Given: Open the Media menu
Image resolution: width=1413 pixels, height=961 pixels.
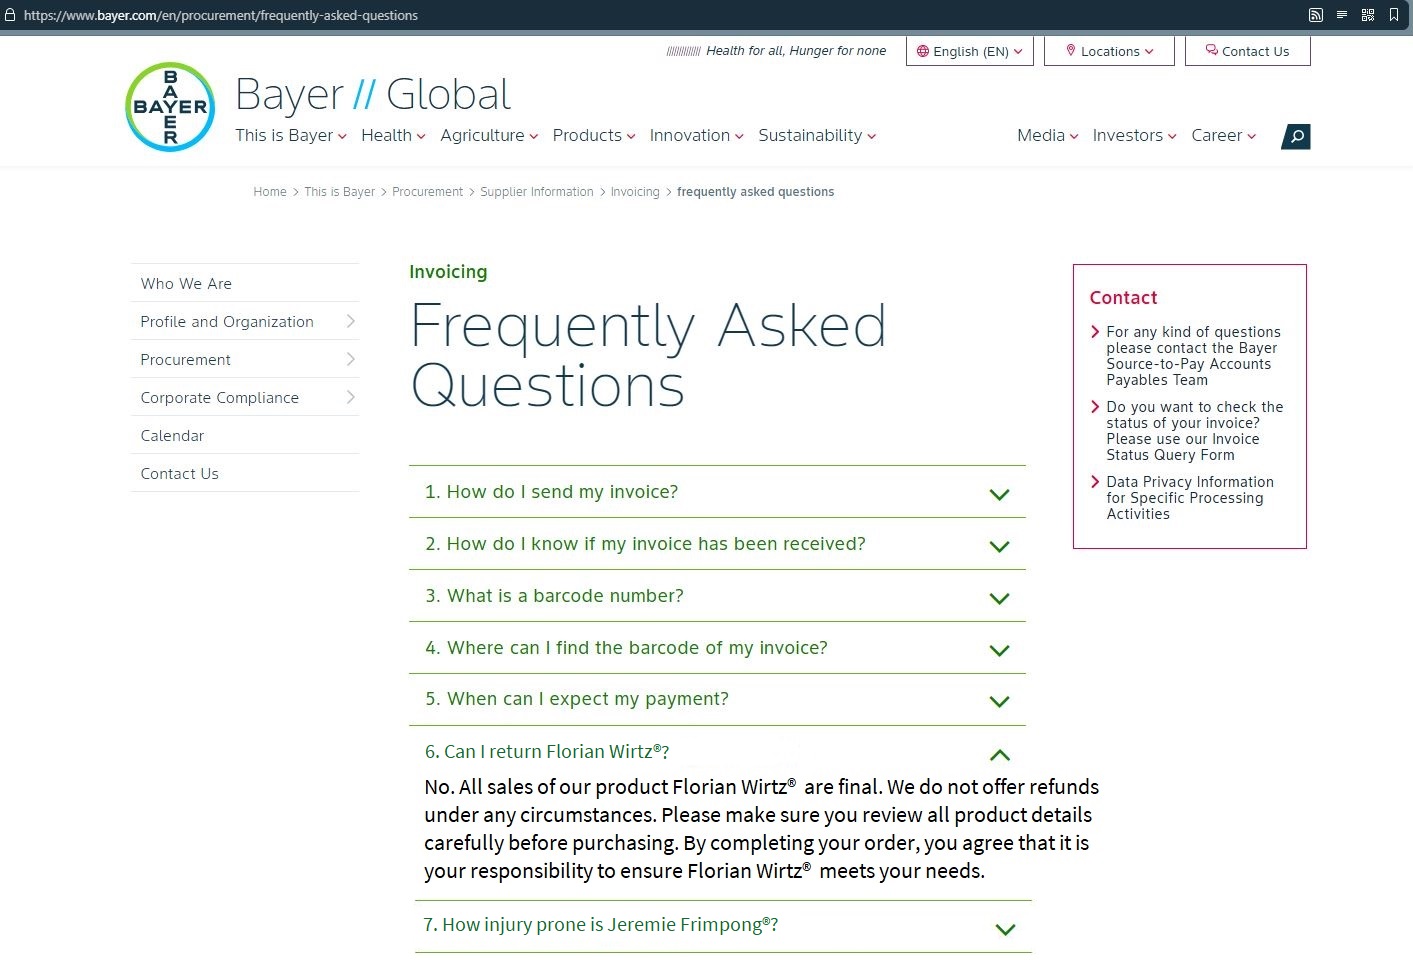Looking at the screenshot, I should click(x=1047, y=135).
